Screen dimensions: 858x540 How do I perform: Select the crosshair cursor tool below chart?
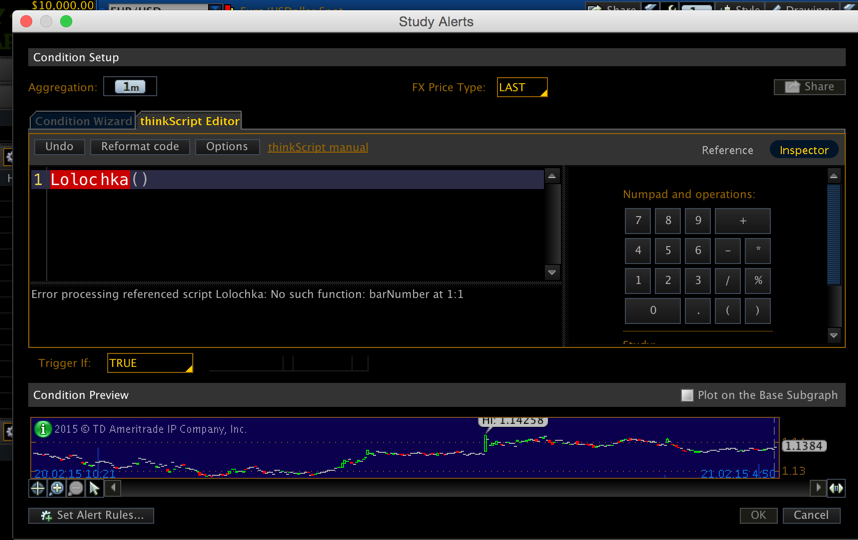pos(38,488)
